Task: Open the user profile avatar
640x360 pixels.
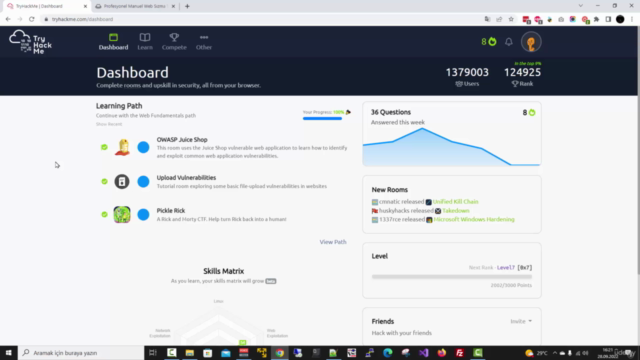Action: (x=531, y=42)
